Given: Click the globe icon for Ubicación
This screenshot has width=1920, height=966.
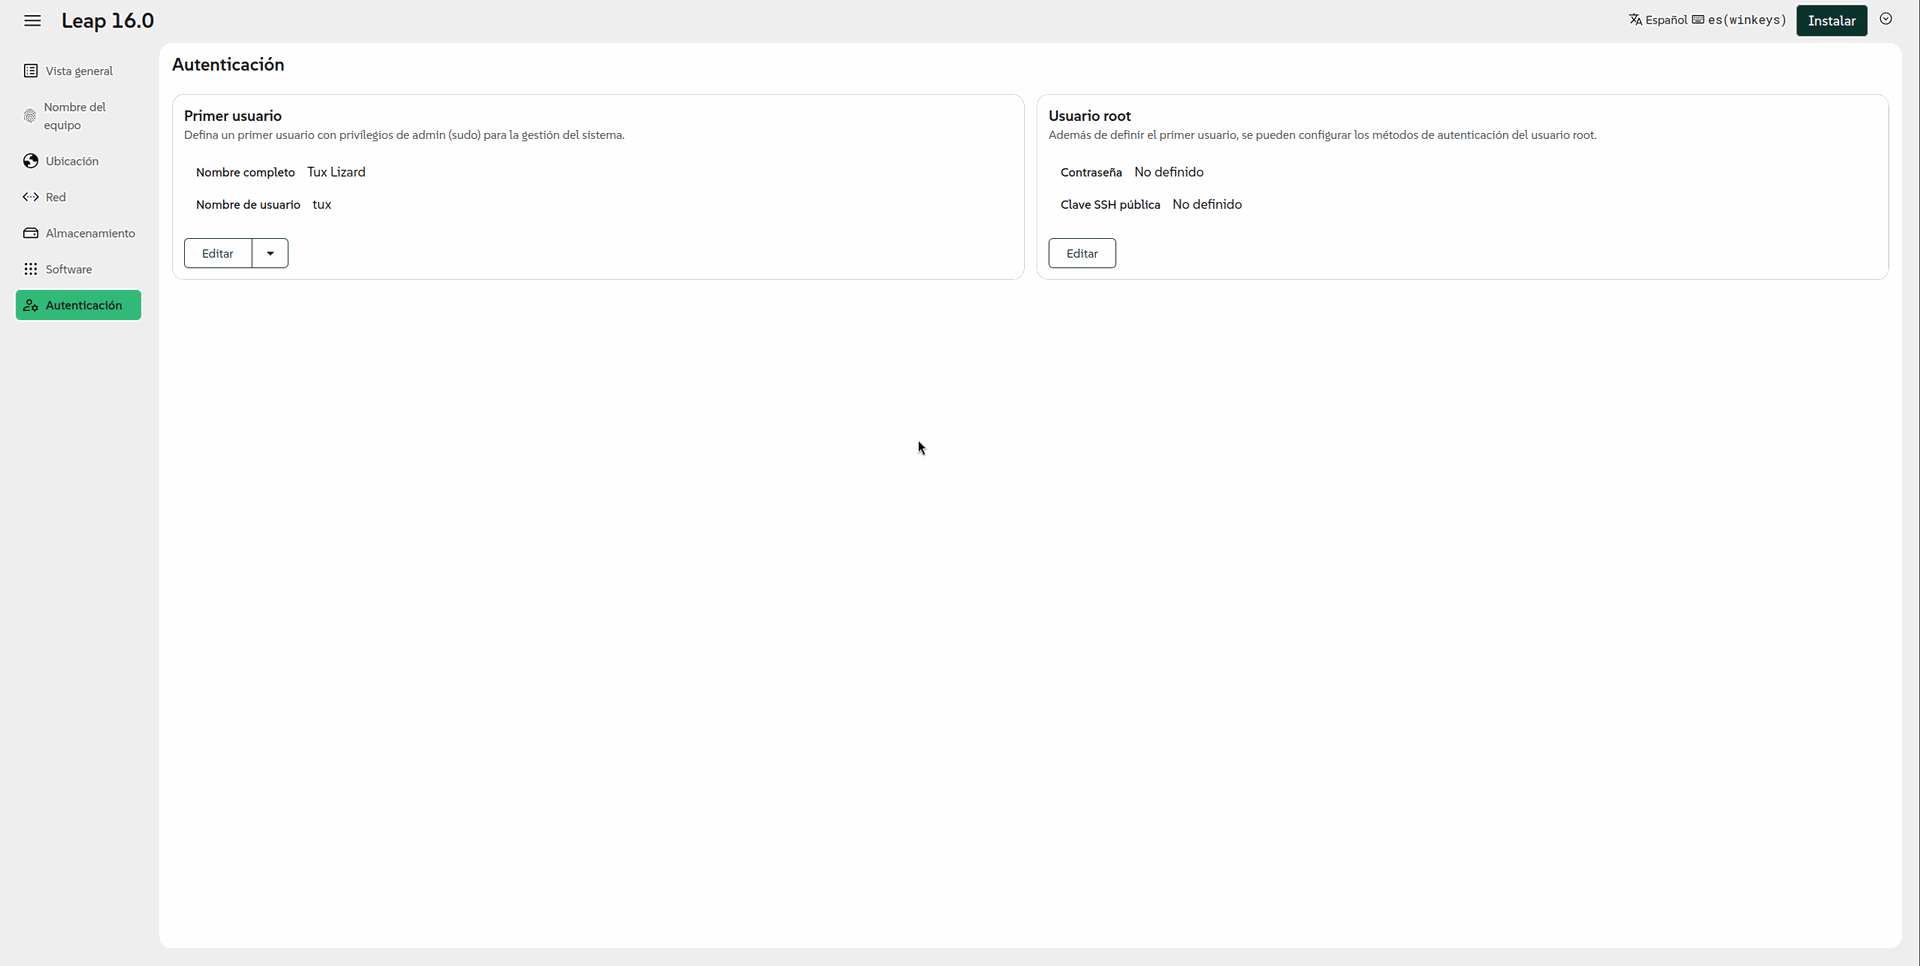Looking at the screenshot, I should coord(31,161).
